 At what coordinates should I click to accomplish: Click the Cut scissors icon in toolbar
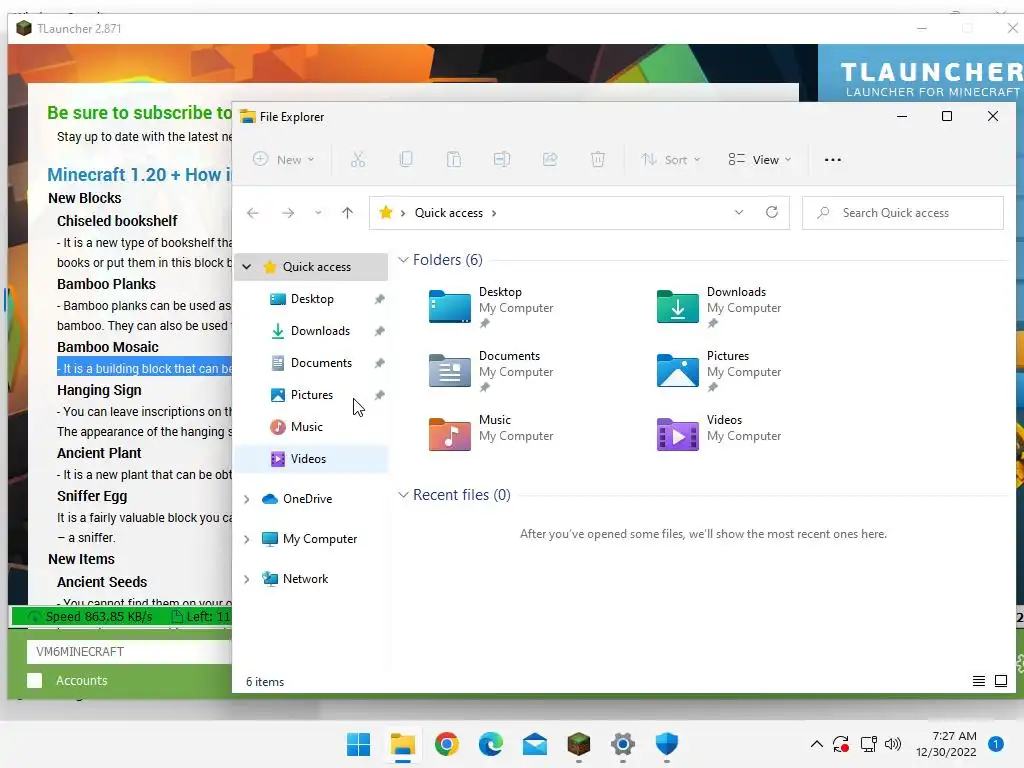click(x=358, y=159)
